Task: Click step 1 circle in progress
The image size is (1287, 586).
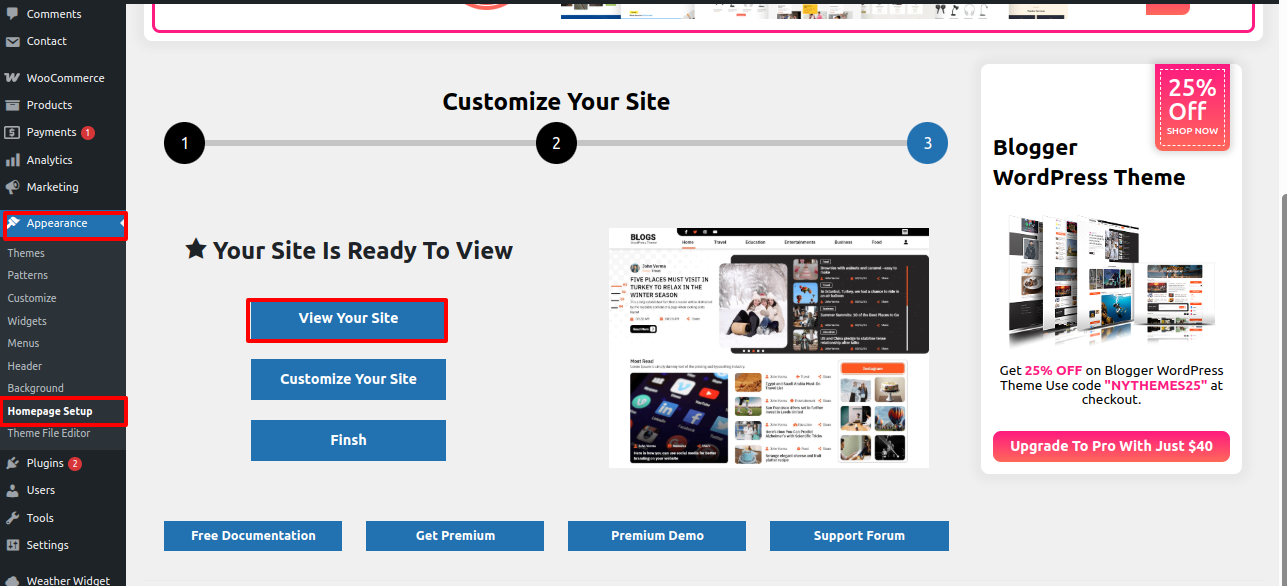Action: (184, 143)
